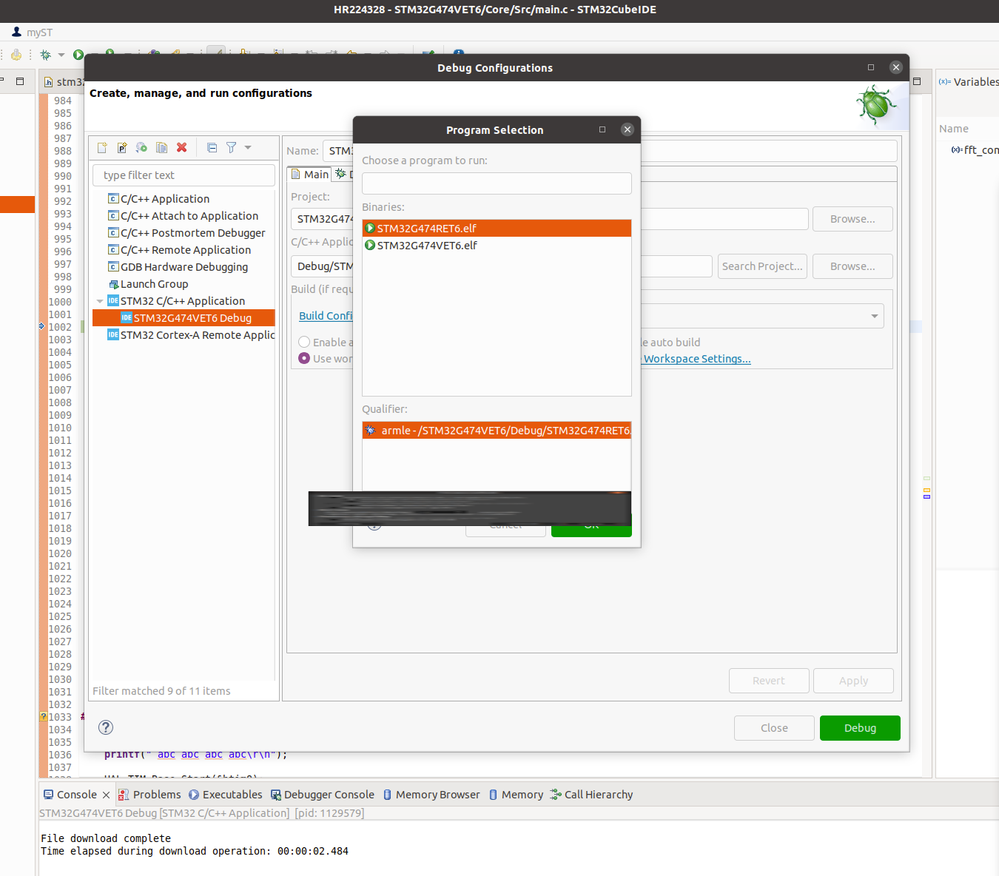Screen dimensions: 999x876
Task: Switch to Debugger Console tab
Action: point(322,794)
